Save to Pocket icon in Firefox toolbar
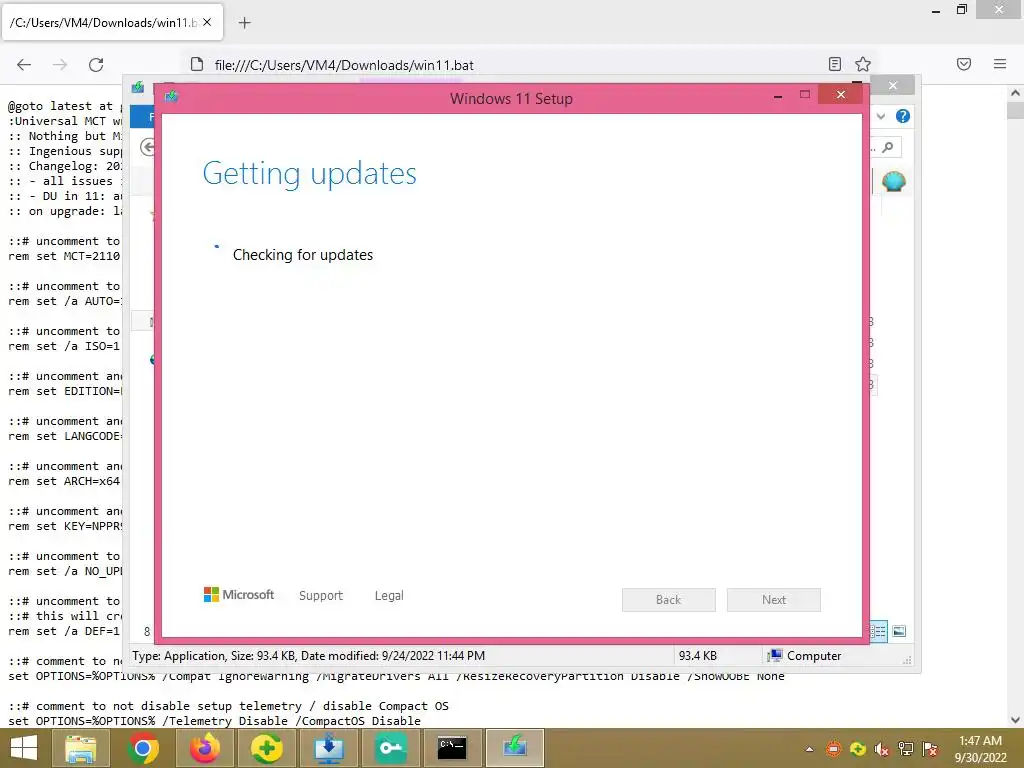This screenshot has width=1024, height=768. tap(964, 64)
